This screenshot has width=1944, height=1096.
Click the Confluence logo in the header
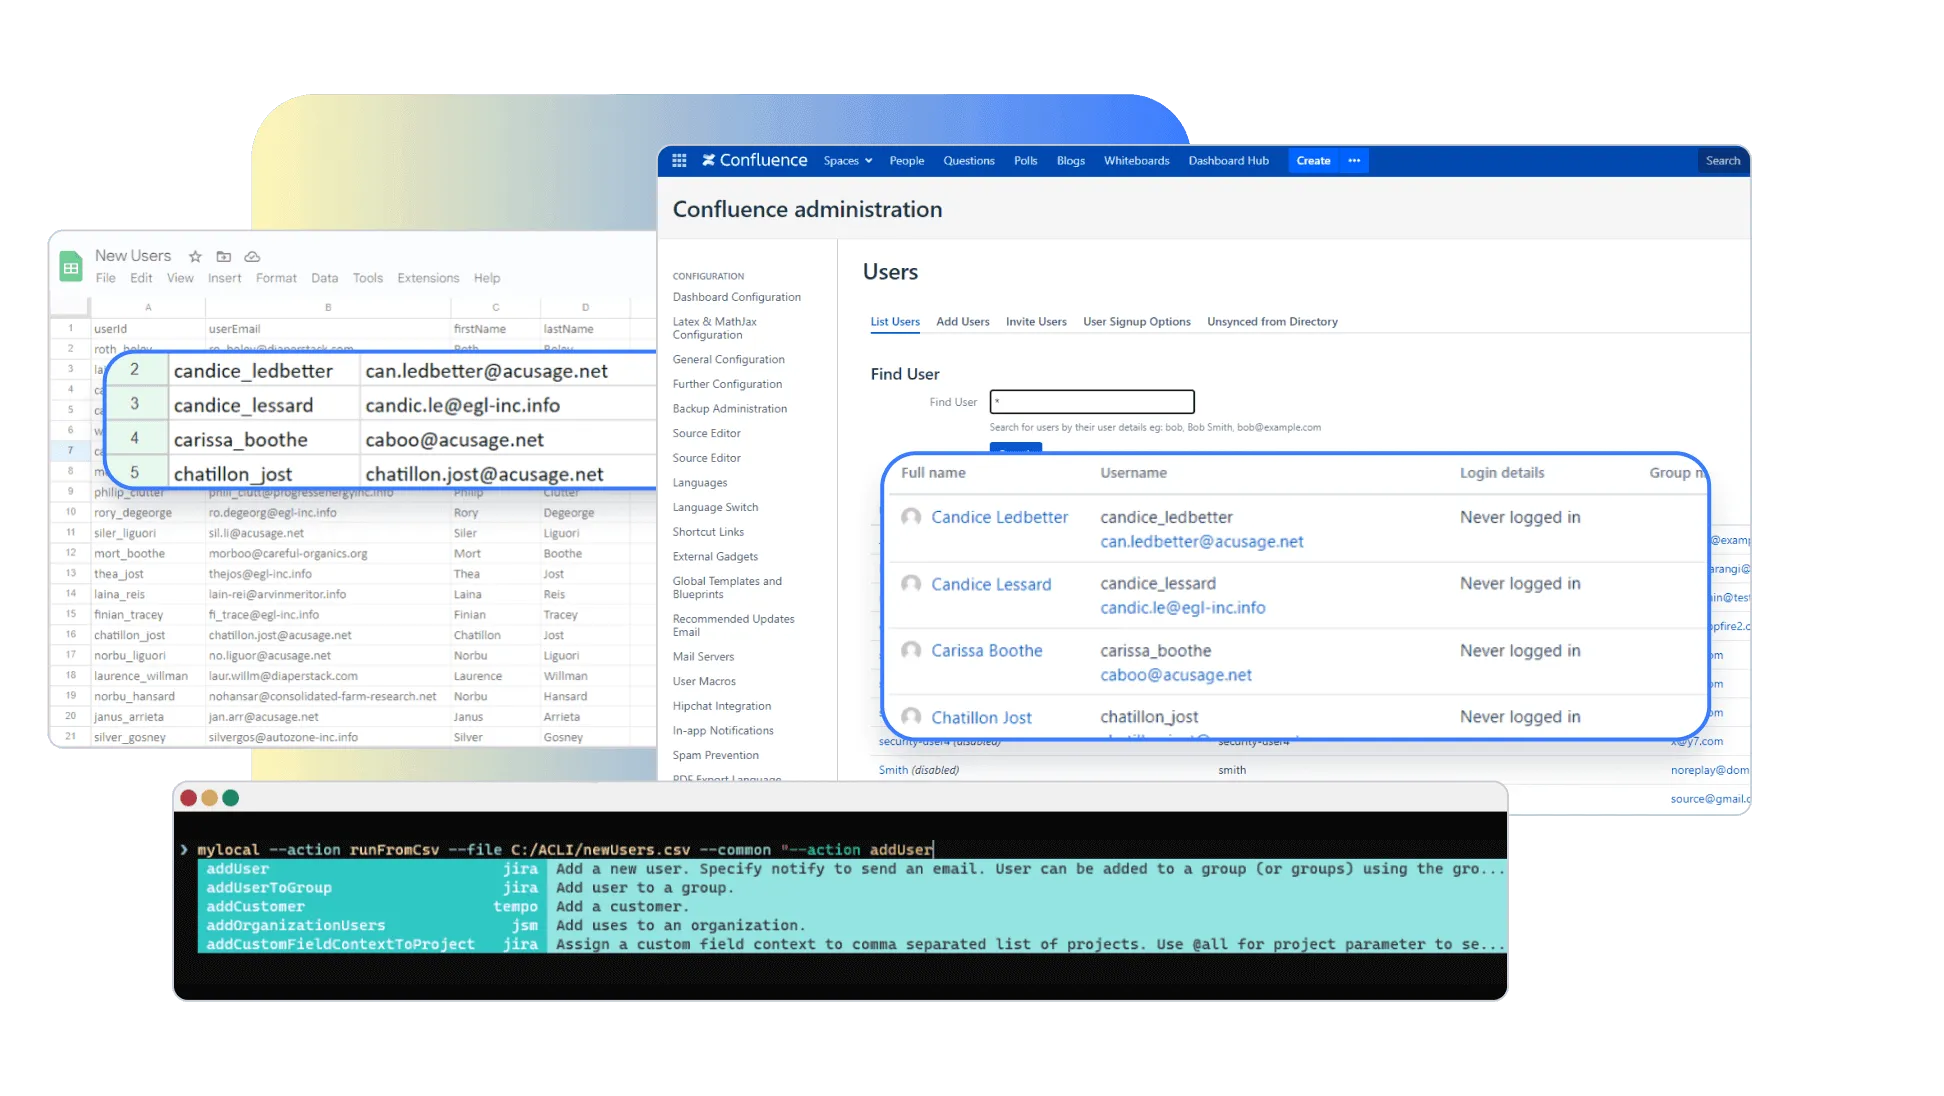click(x=754, y=160)
